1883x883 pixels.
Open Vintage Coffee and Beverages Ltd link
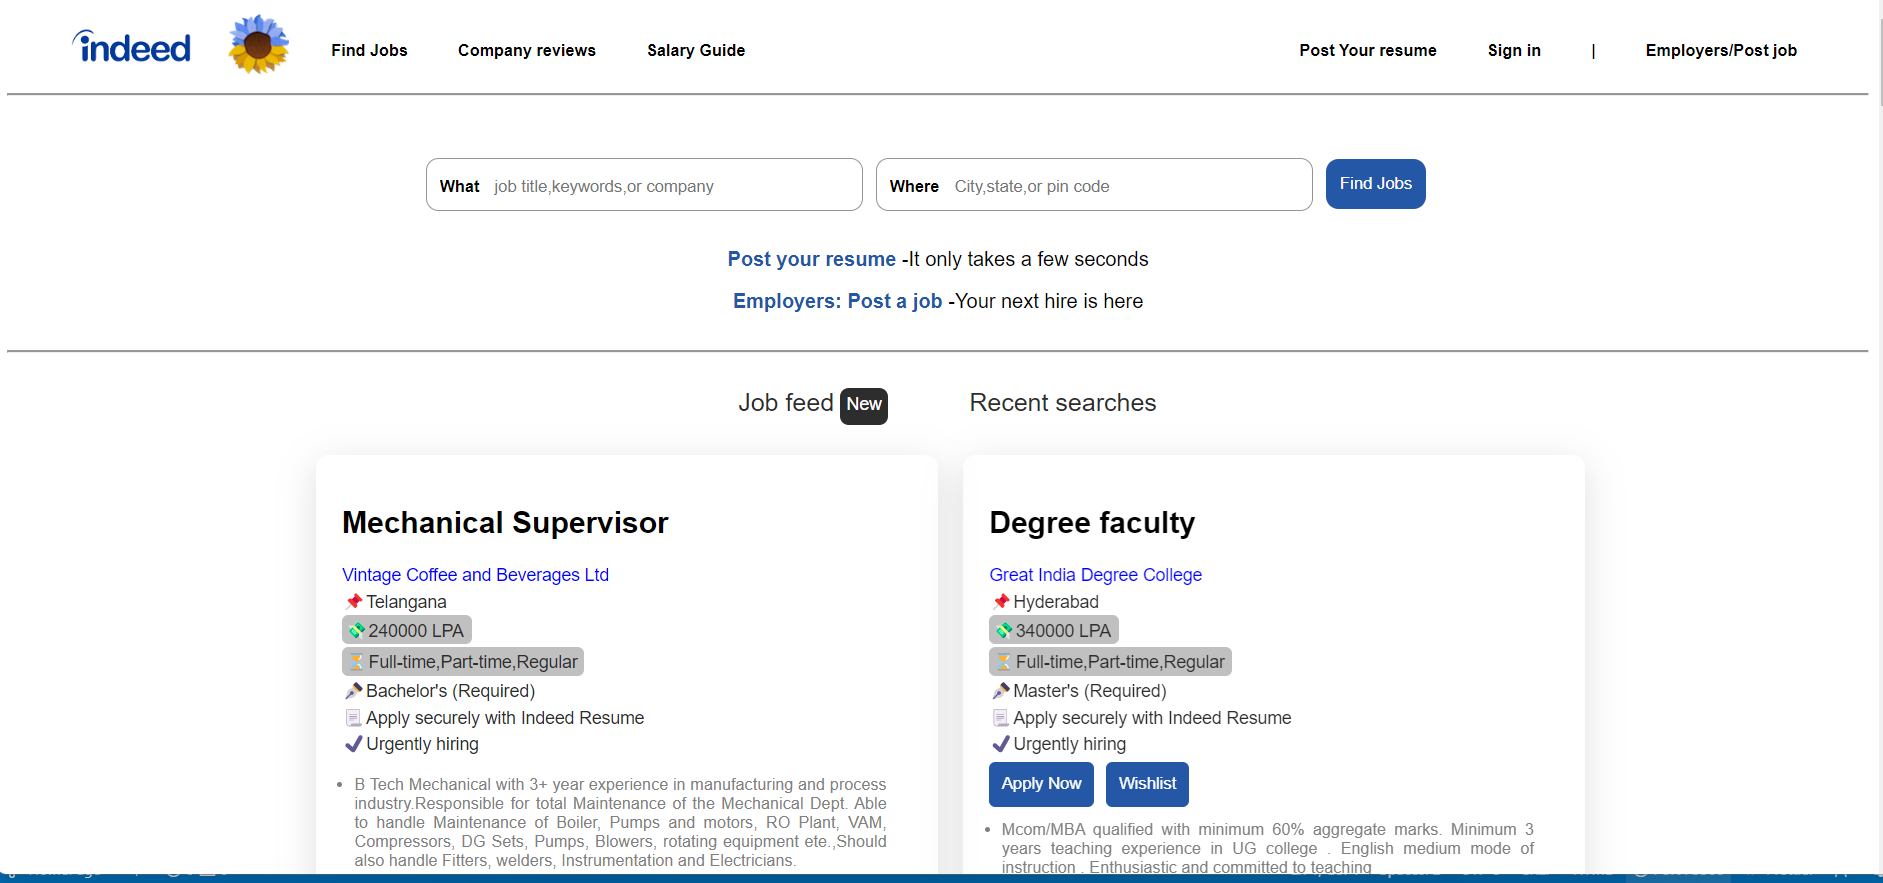pos(475,575)
